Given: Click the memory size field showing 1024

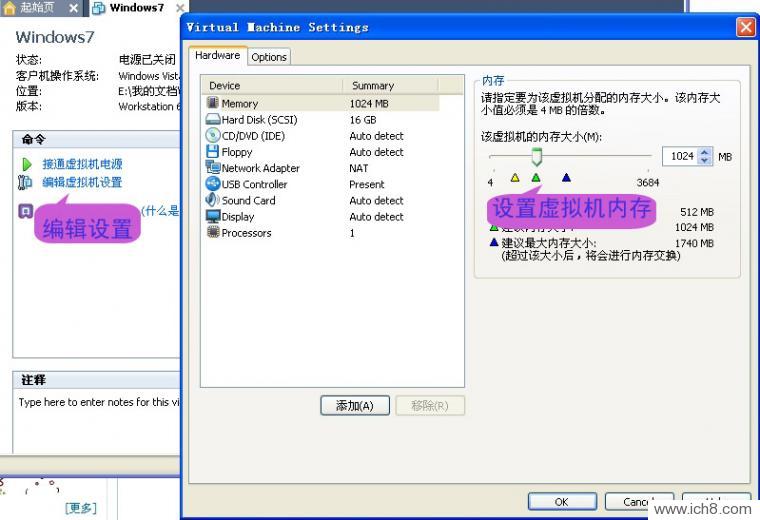Looking at the screenshot, I should pyautogui.click(x=681, y=156).
